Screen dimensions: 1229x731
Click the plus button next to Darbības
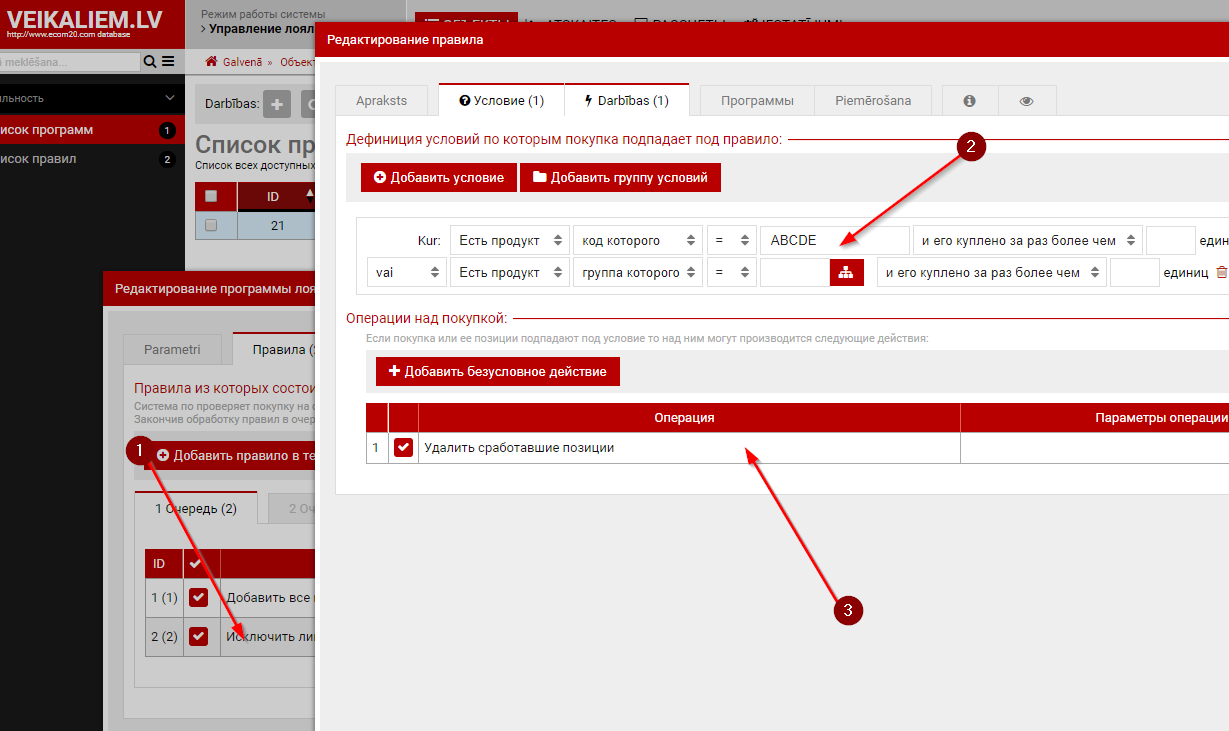point(276,103)
